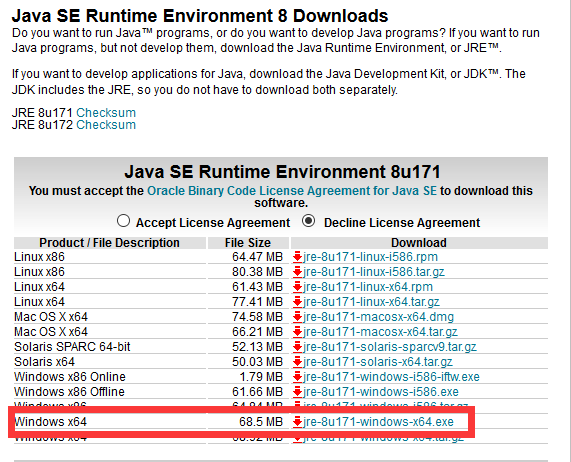Click the 52.13 MB file size cell
The image size is (571, 462).
pyautogui.click(x=257, y=347)
